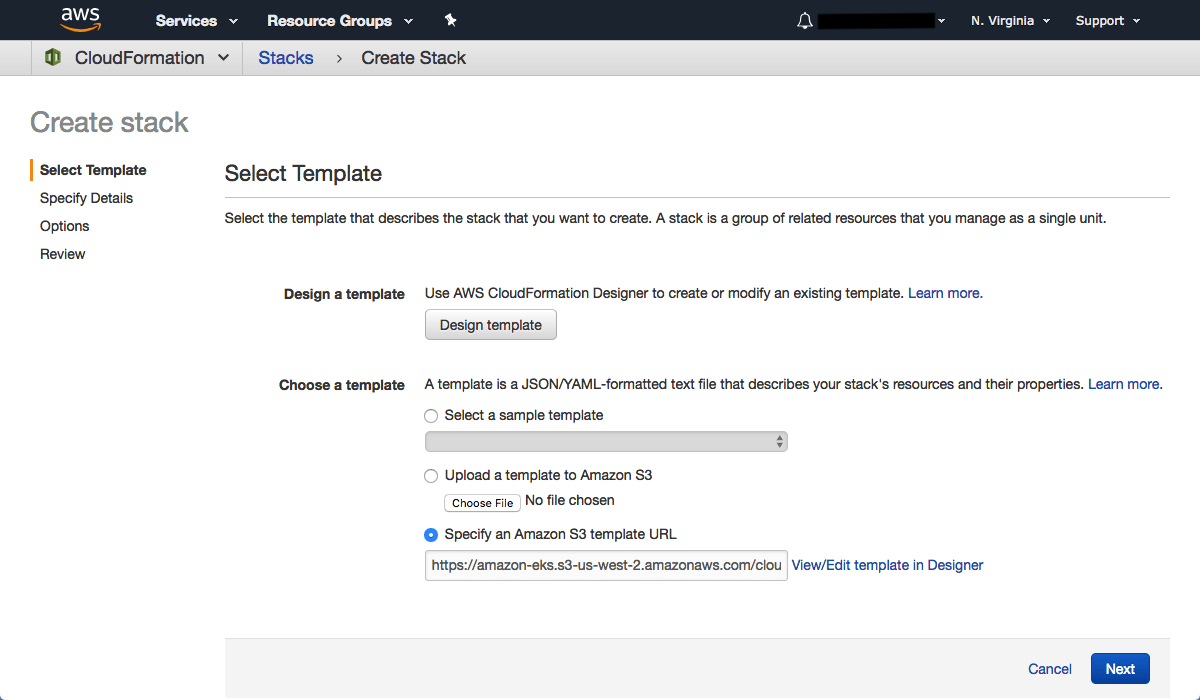Viewport: 1200px width, 700px height.
Task: Open the sample template select box
Action: pos(606,441)
